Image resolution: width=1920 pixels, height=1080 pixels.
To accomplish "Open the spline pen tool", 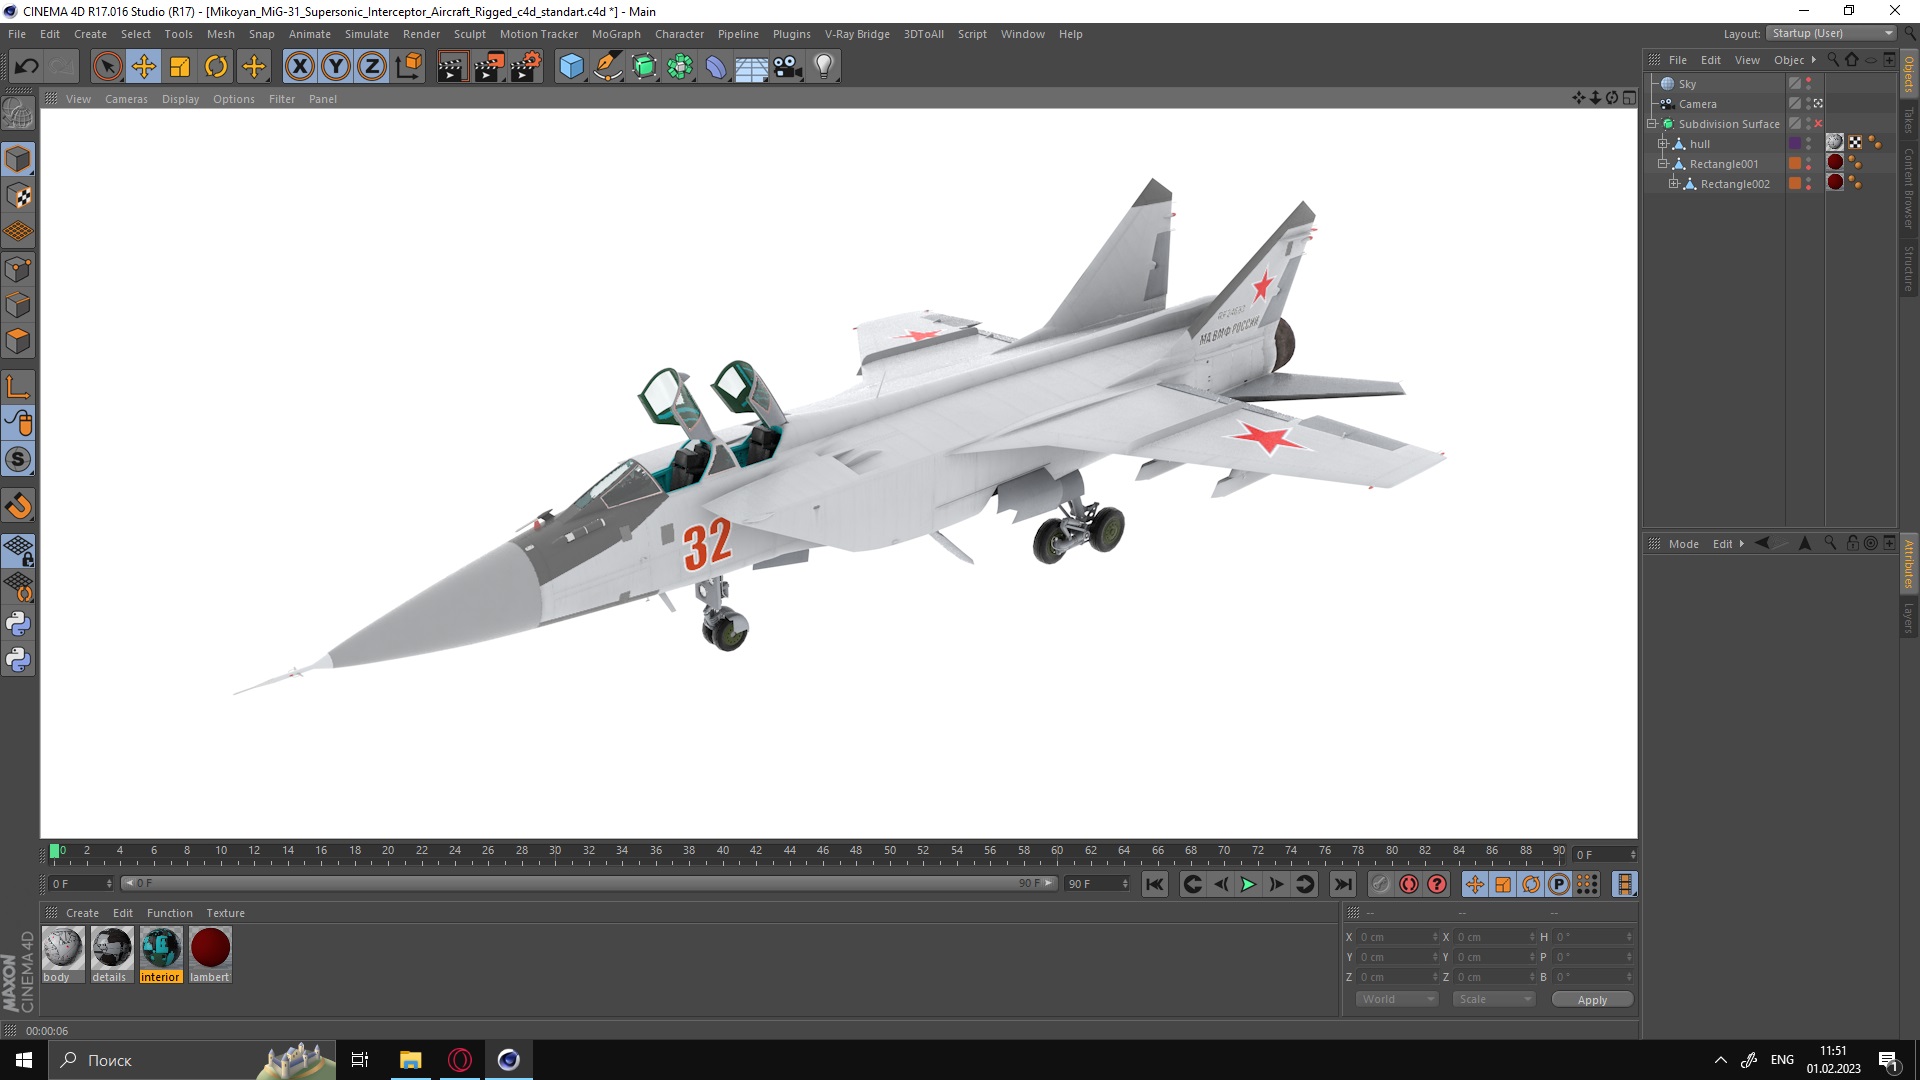I will (607, 67).
